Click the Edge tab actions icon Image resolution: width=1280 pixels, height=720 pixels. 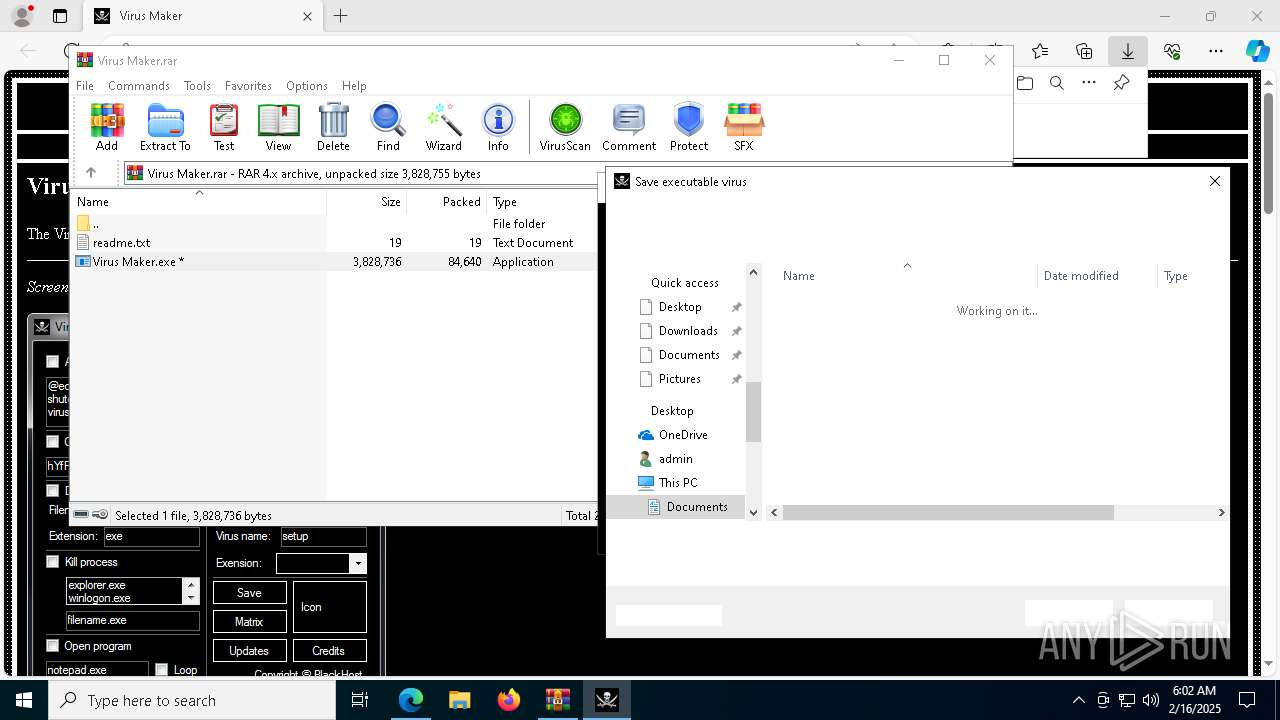tap(60, 16)
